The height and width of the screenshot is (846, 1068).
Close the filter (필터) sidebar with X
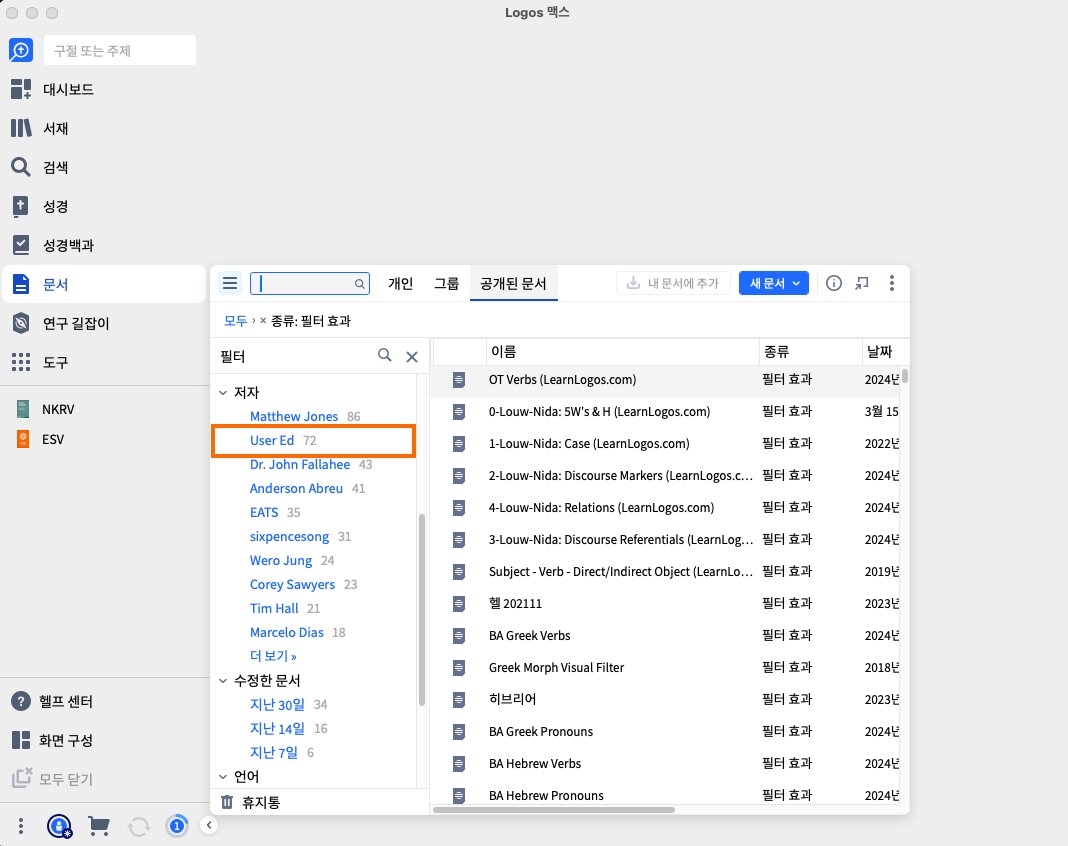tap(412, 356)
